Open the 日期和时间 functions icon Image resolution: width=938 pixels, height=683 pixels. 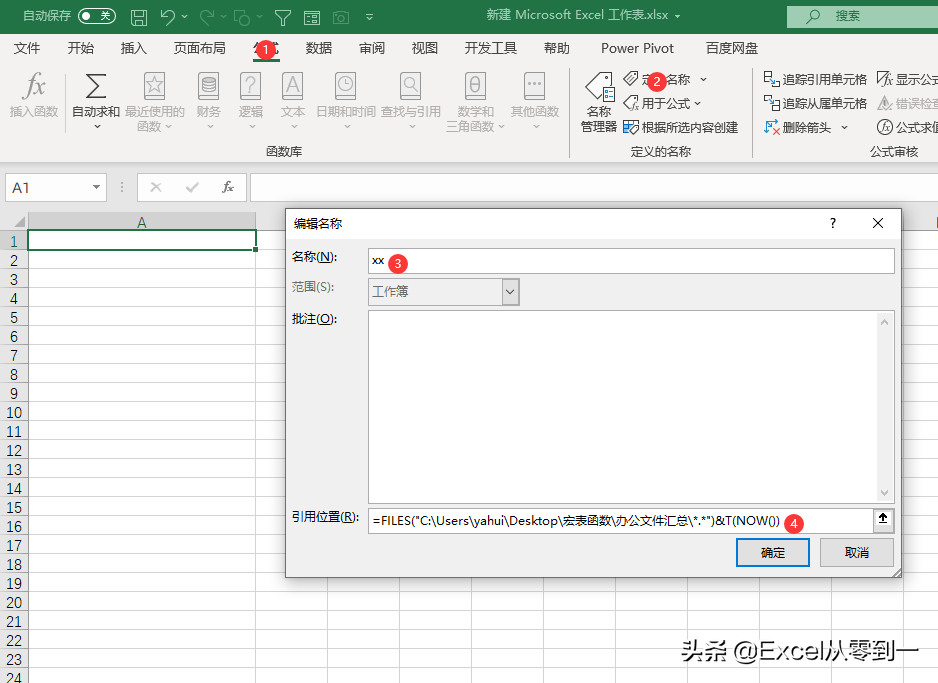point(345,86)
